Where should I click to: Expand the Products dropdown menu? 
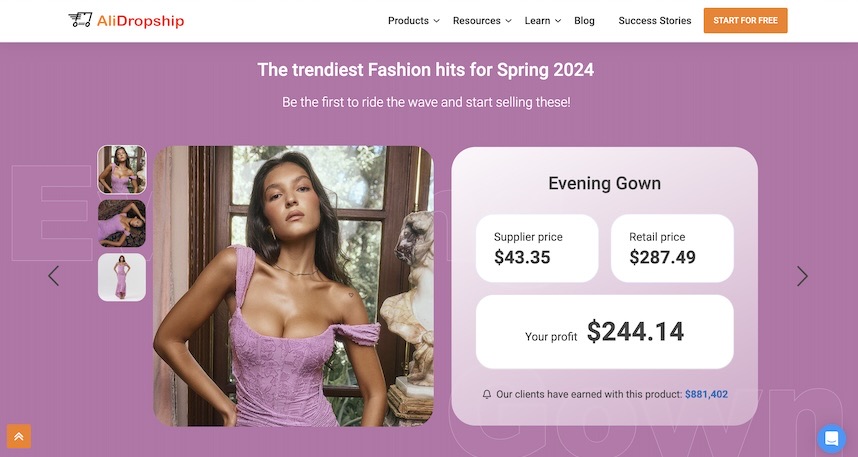click(413, 21)
